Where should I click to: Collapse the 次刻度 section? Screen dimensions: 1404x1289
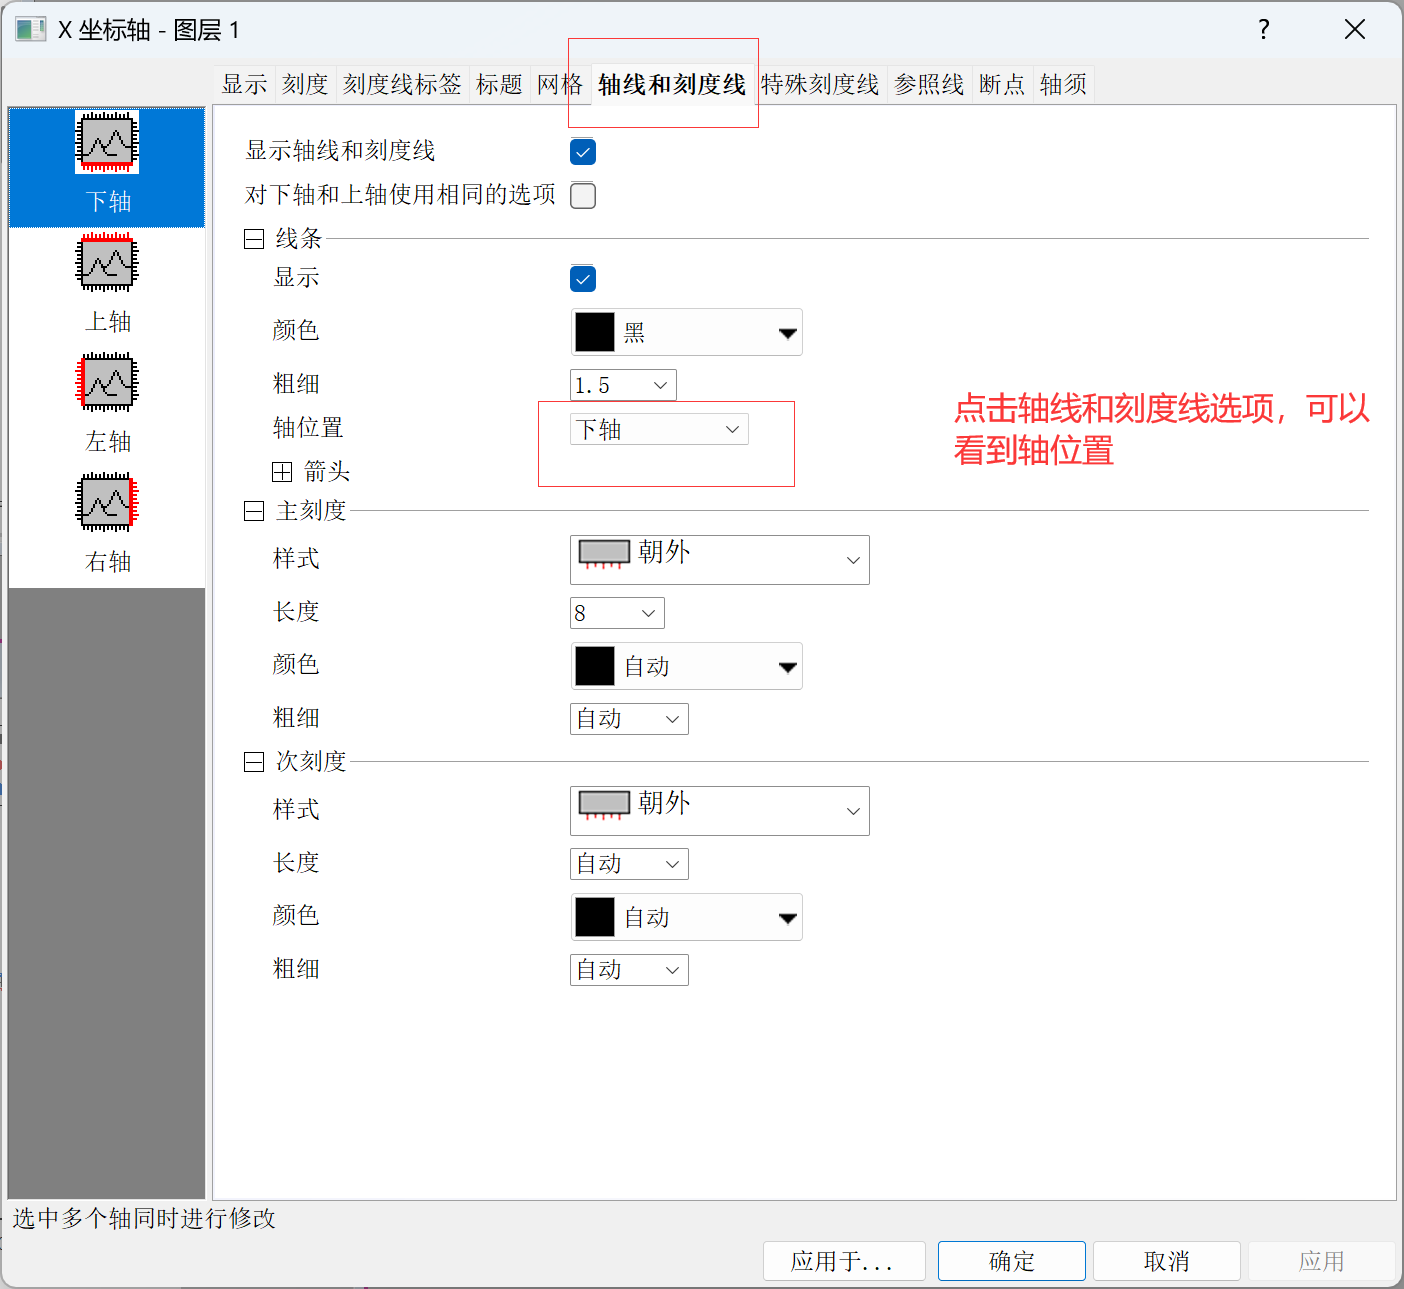(254, 762)
